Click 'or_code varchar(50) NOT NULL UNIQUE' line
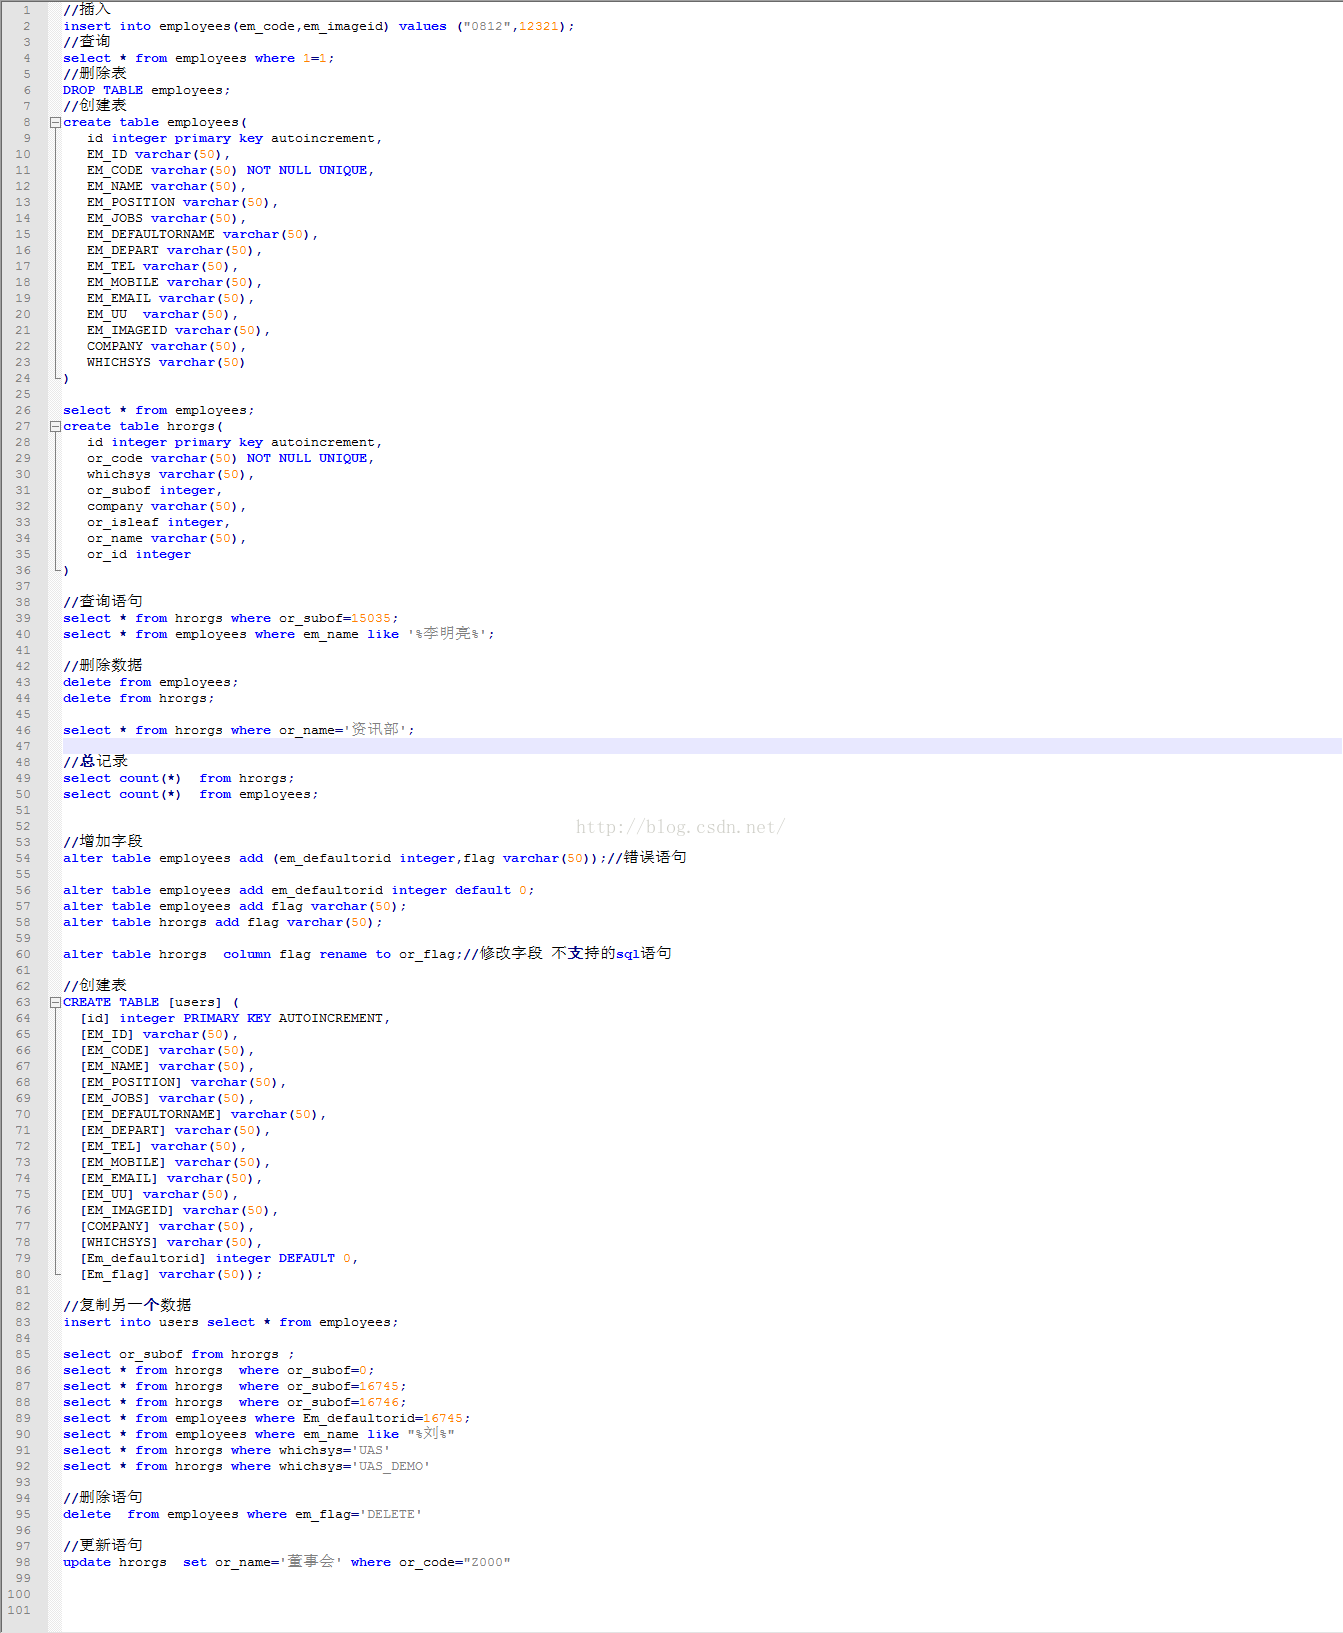This screenshot has height=1633, width=1343. click(x=230, y=458)
